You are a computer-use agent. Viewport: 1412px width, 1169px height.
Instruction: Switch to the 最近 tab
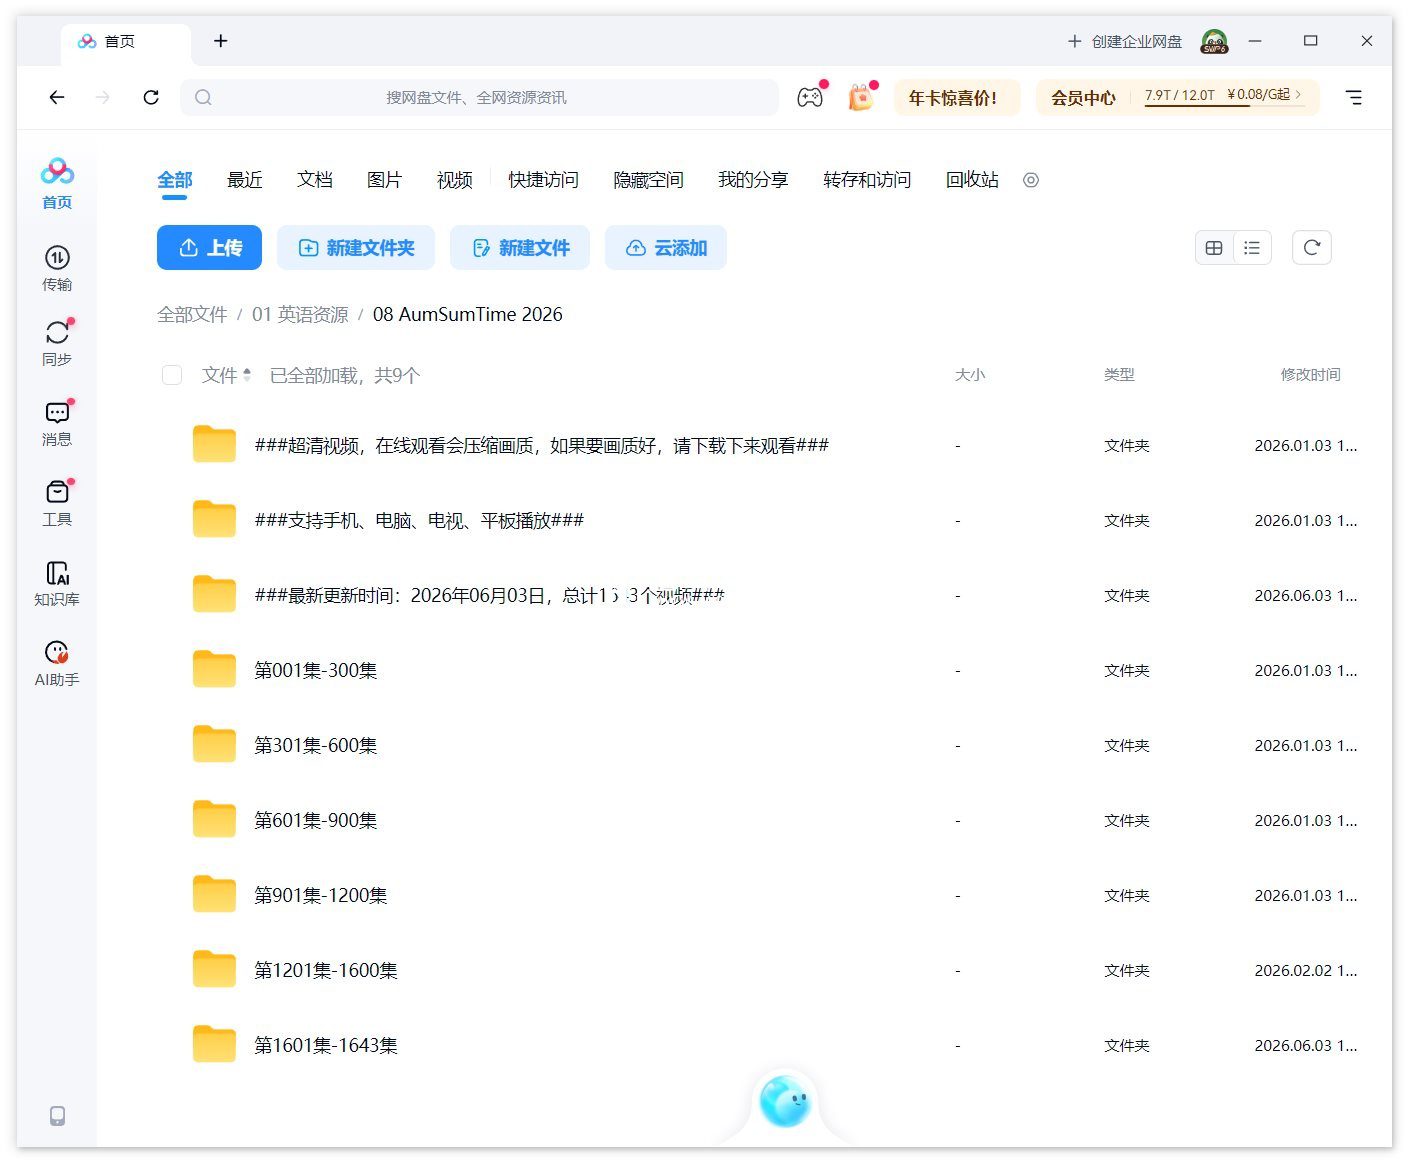click(x=245, y=180)
